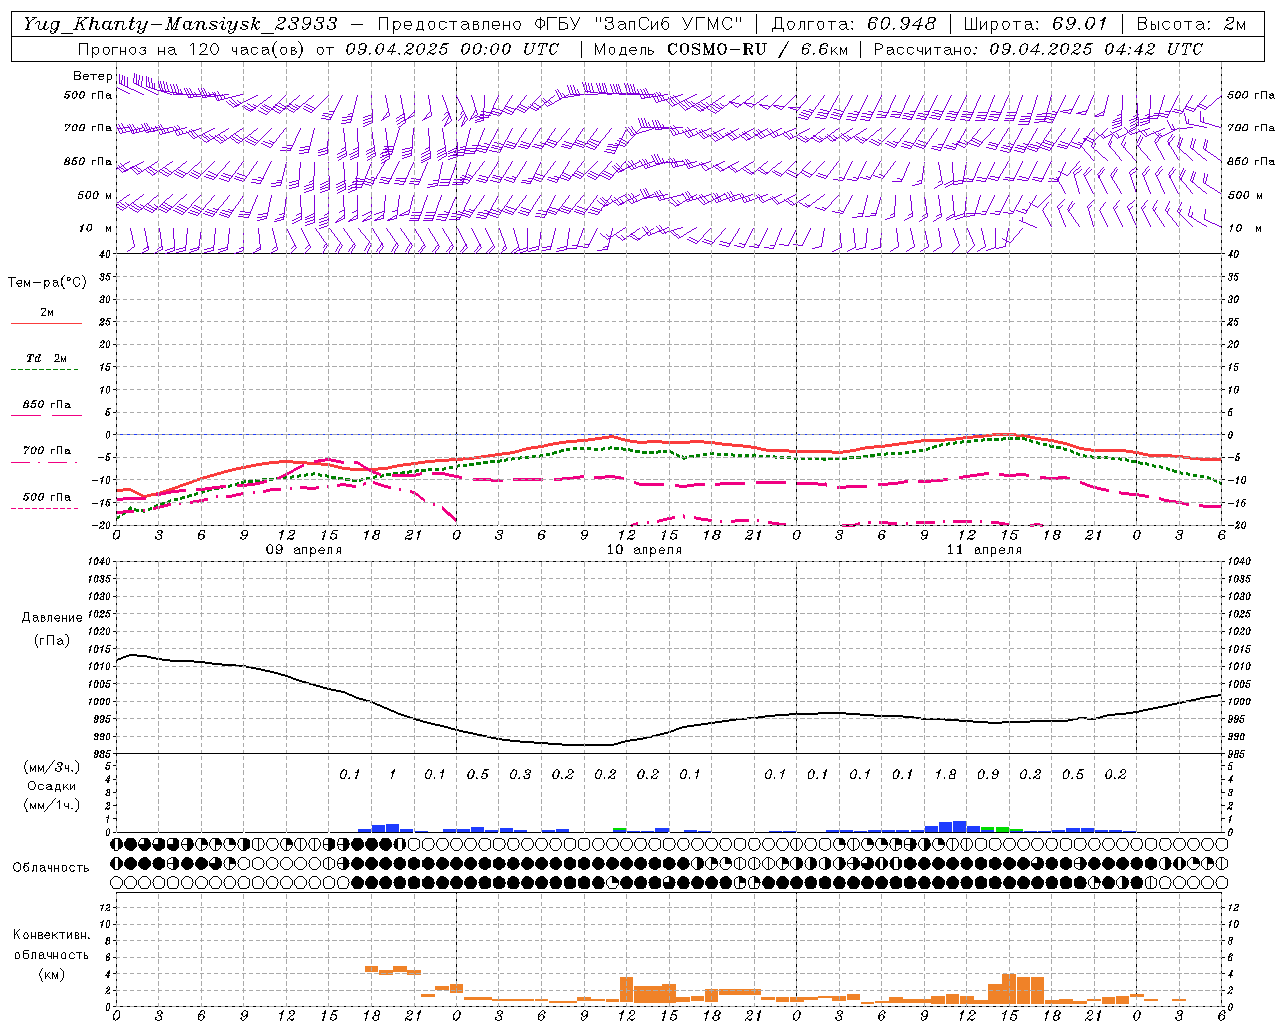Select the latitude value Широта: 69.01
The image size is (1280, 1024).
click(x=1035, y=24)
